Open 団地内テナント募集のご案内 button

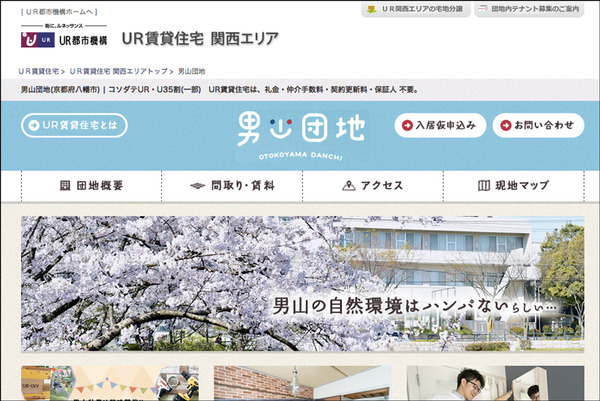[x=529, y=9]
